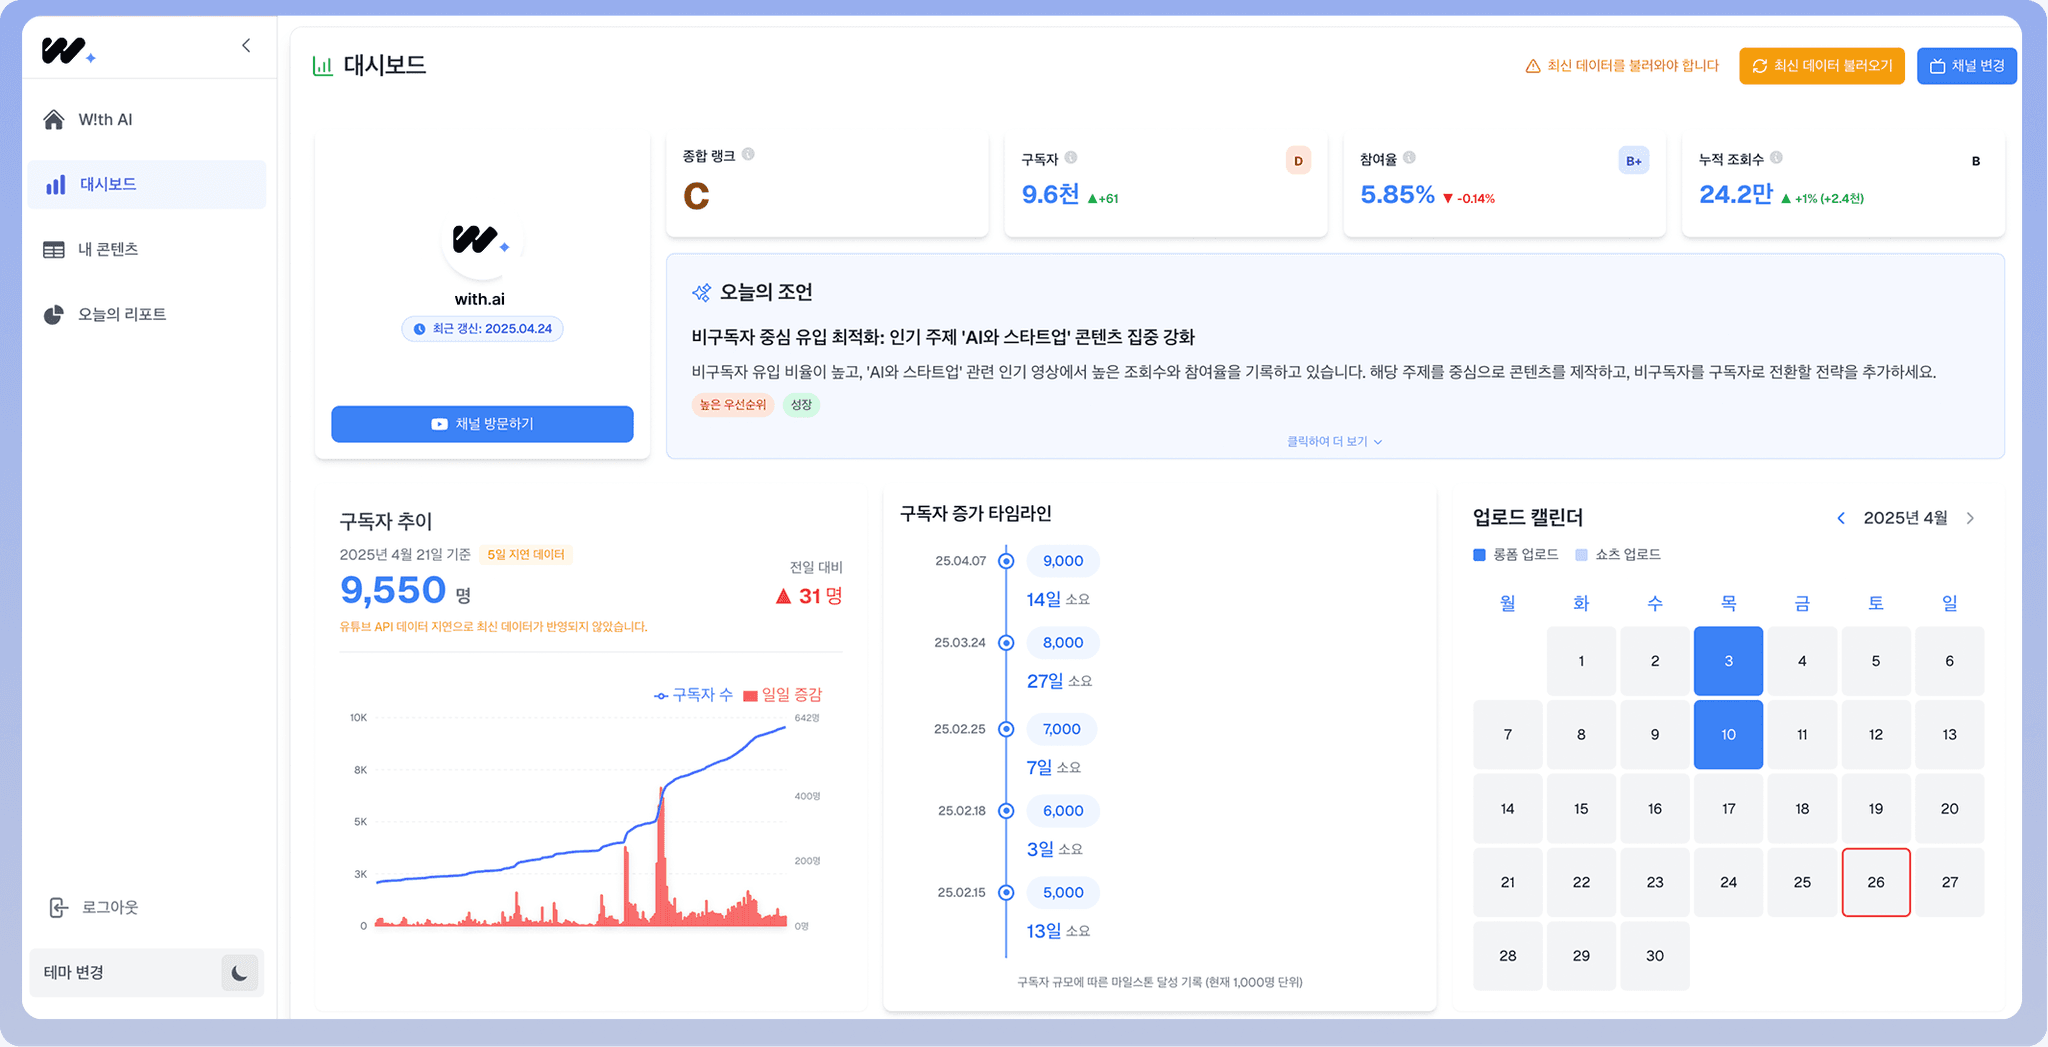Click 최신 데이터 불러오기 button
Viewport: 2048px width, 1047px height.
point(1821,66)
